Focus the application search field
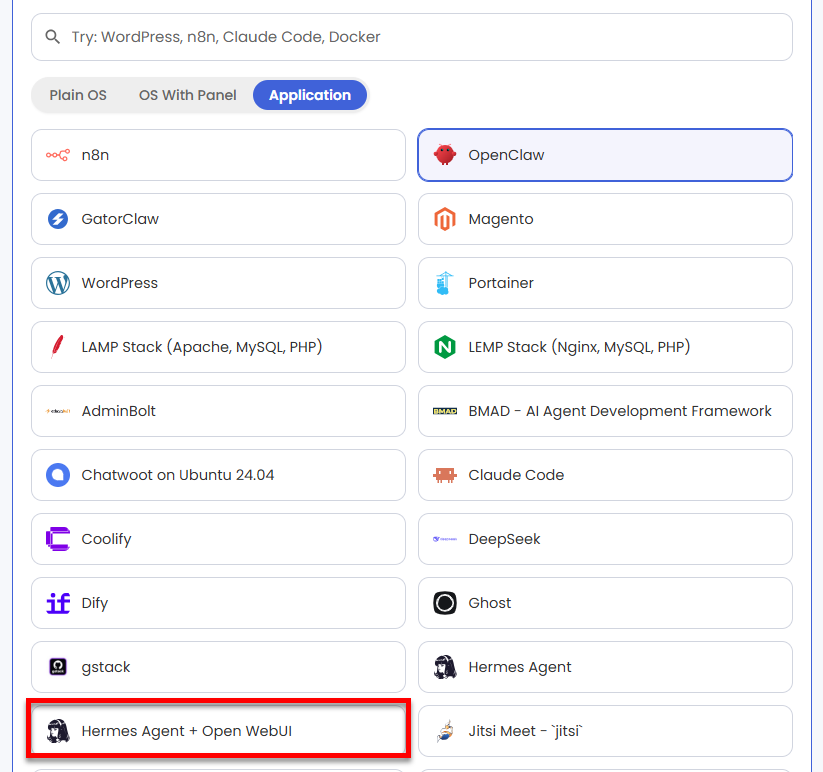823x772 pixels. pyautogui.click(x=412, y=37)
